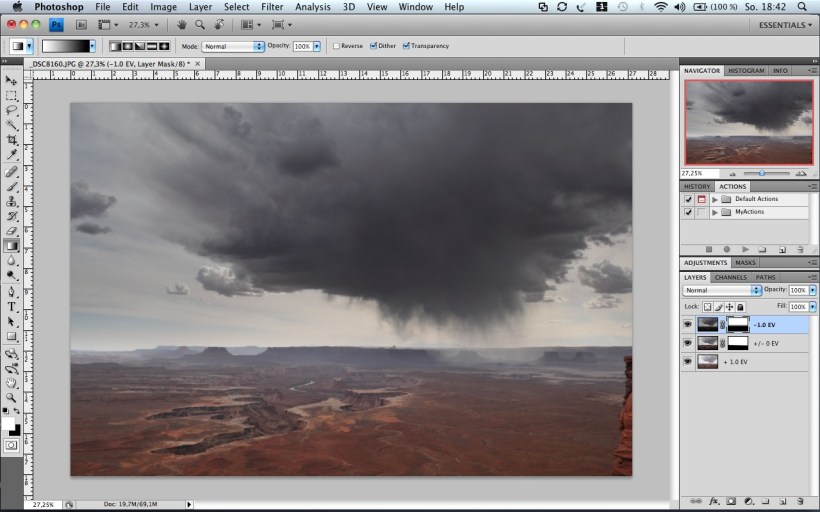Open the ESSENTIALS workspace switcher
This screenshot has width=820, height=512.
(785, 25)
